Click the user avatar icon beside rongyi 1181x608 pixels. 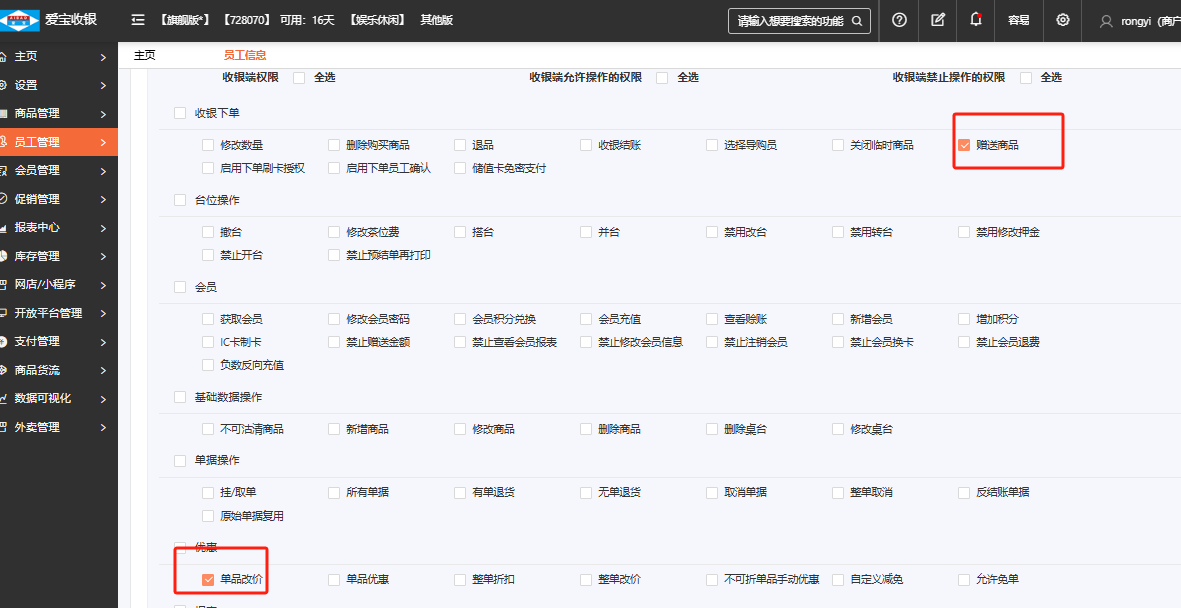point(1106,21)
